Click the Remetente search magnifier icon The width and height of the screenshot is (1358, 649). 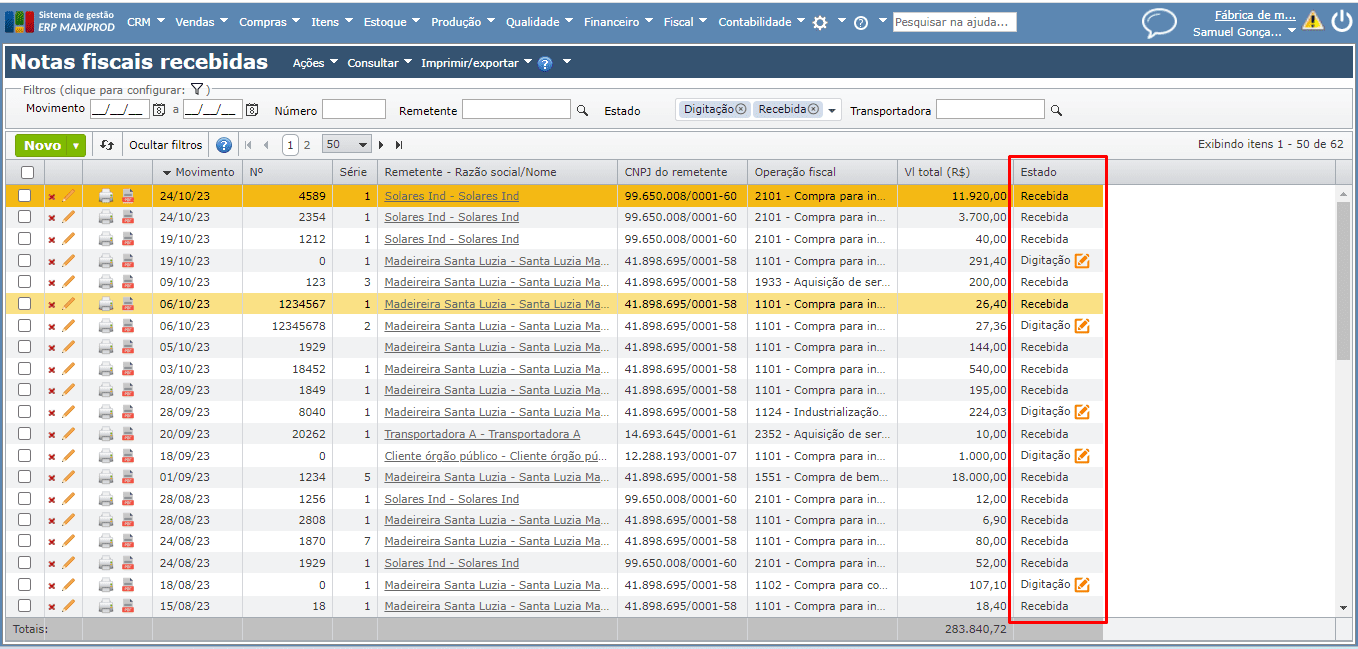pos(583,111)
